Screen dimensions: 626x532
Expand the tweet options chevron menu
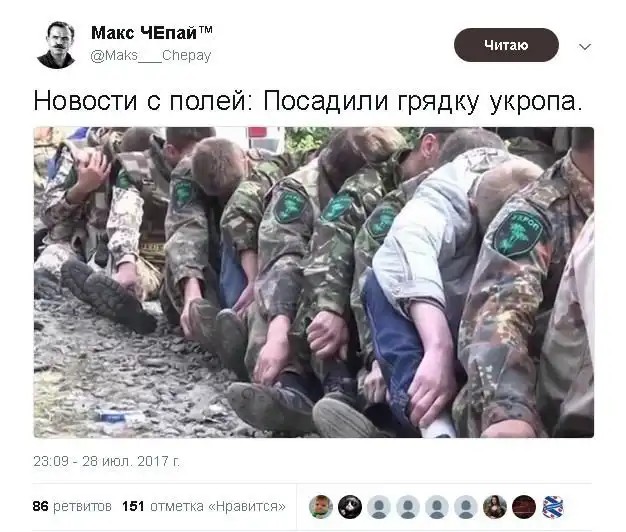[585, 47]
